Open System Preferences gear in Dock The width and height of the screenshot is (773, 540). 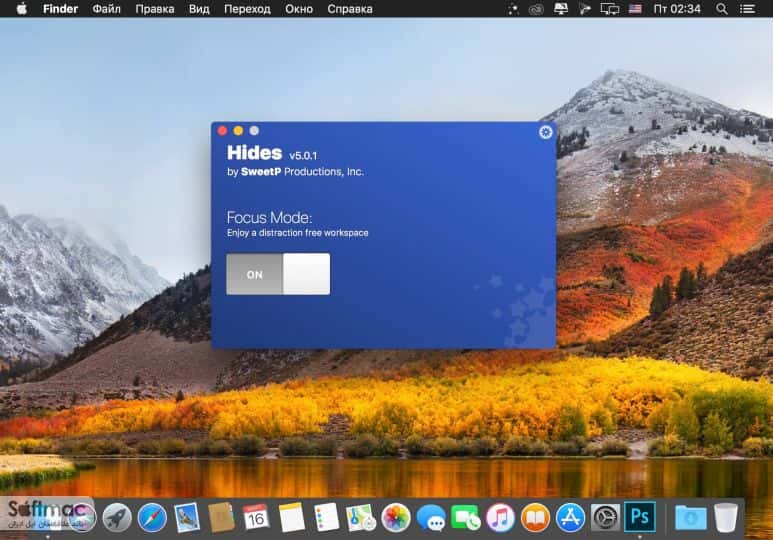(x=605, y=517)
